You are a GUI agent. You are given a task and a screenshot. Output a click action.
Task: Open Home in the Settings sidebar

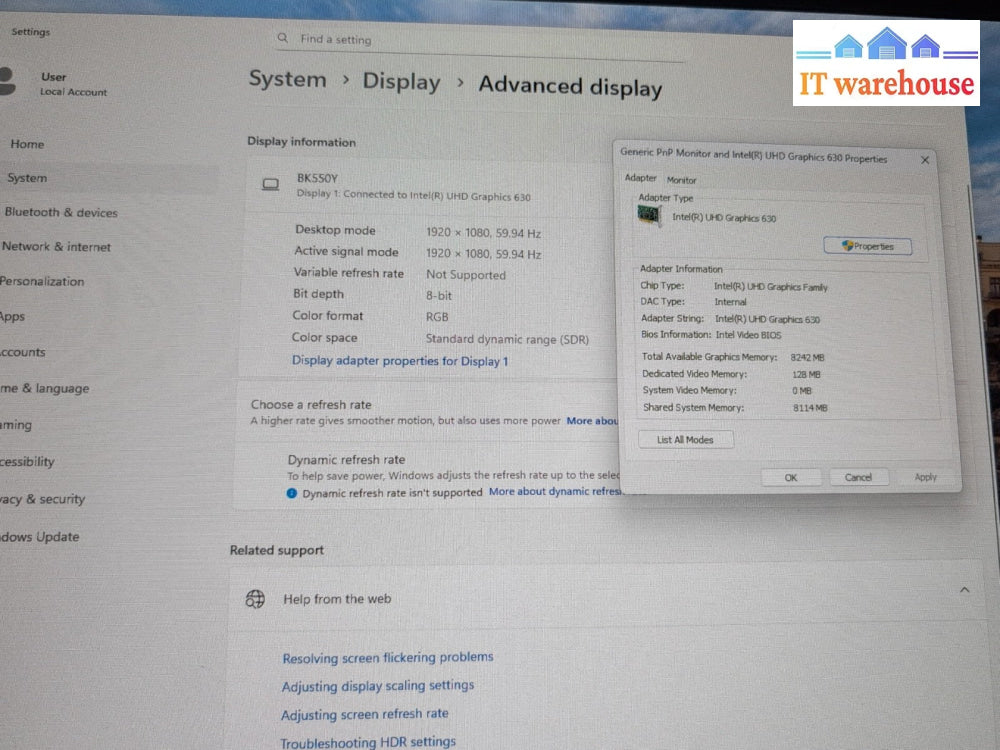27,144
